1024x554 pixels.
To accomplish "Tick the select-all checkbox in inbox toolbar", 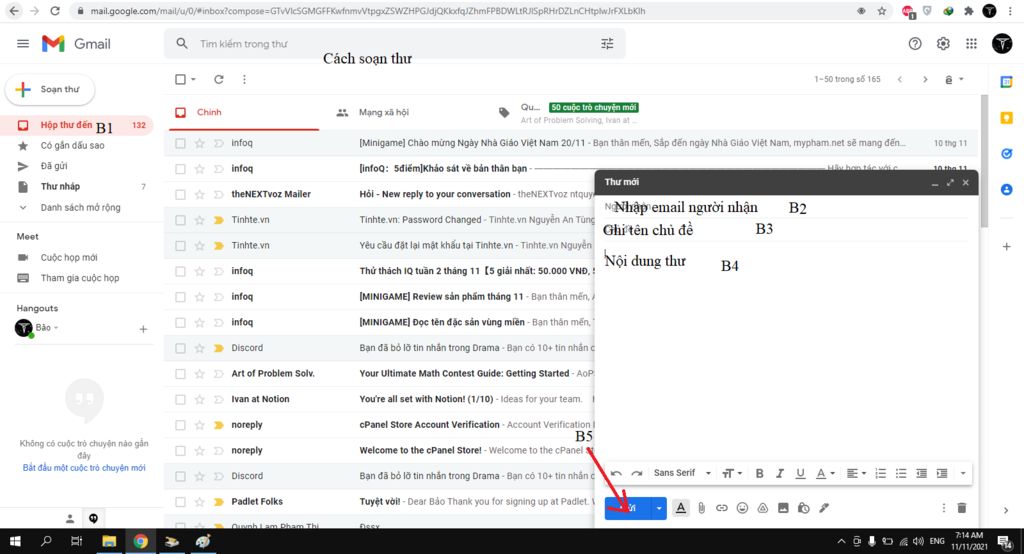I will [180, 79].
